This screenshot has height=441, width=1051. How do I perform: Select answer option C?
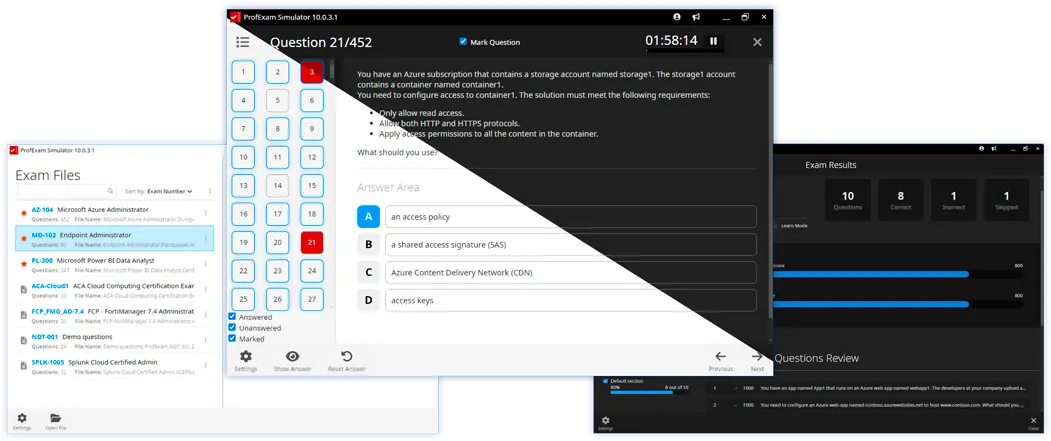[369, 273]
